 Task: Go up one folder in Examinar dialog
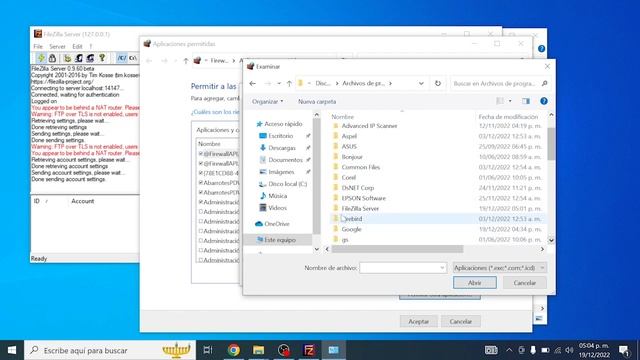click(x=289, y=83)
